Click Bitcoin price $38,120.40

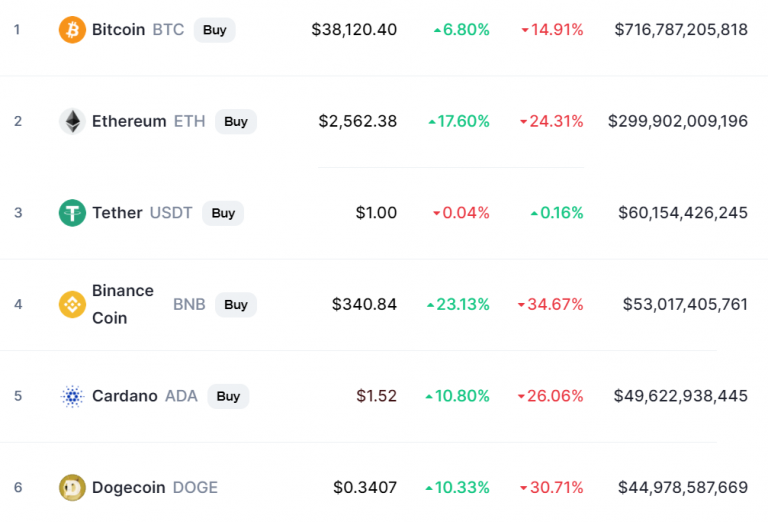click(354, 30)
